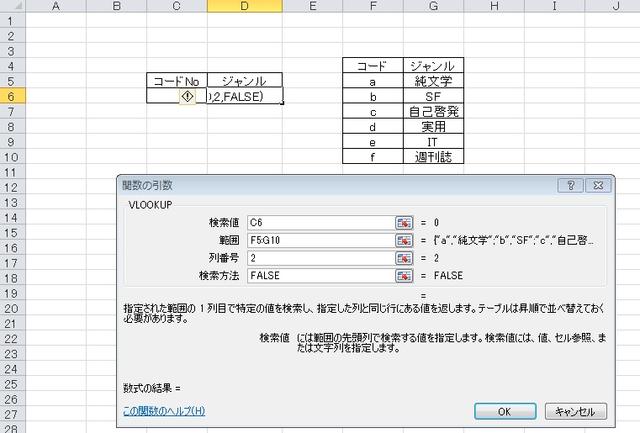Select column G header
This screenshot has height=433, width=640.
coord(433,6)
